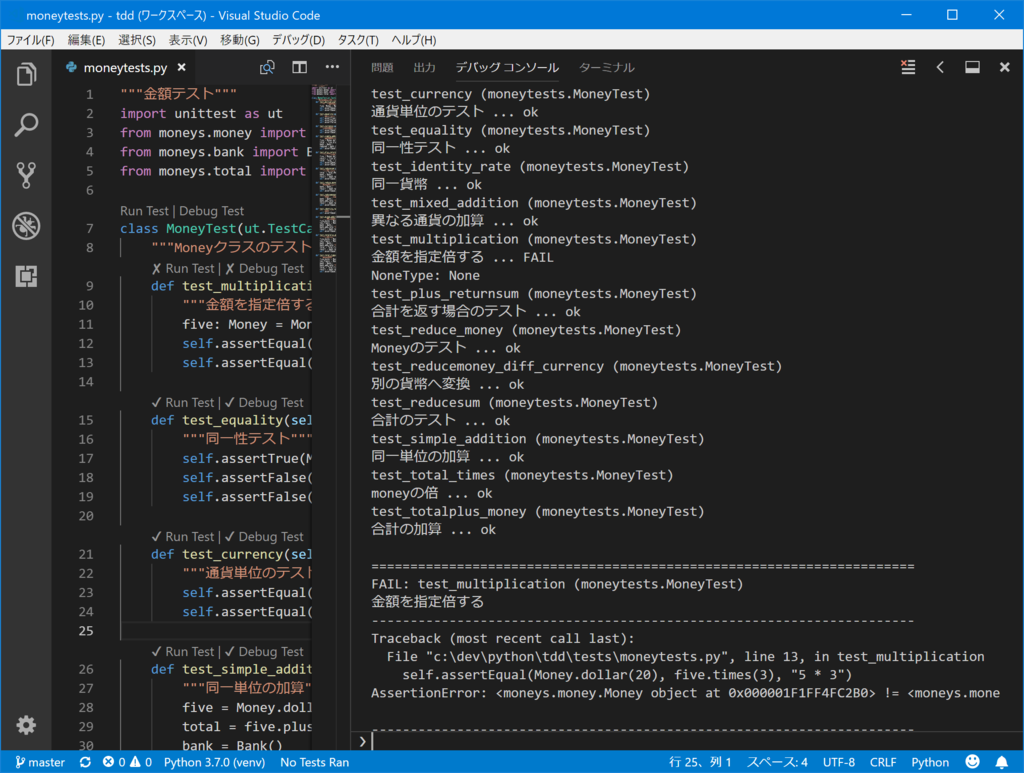
Task: Clear the debug console output
Action: tap(908, 67)
